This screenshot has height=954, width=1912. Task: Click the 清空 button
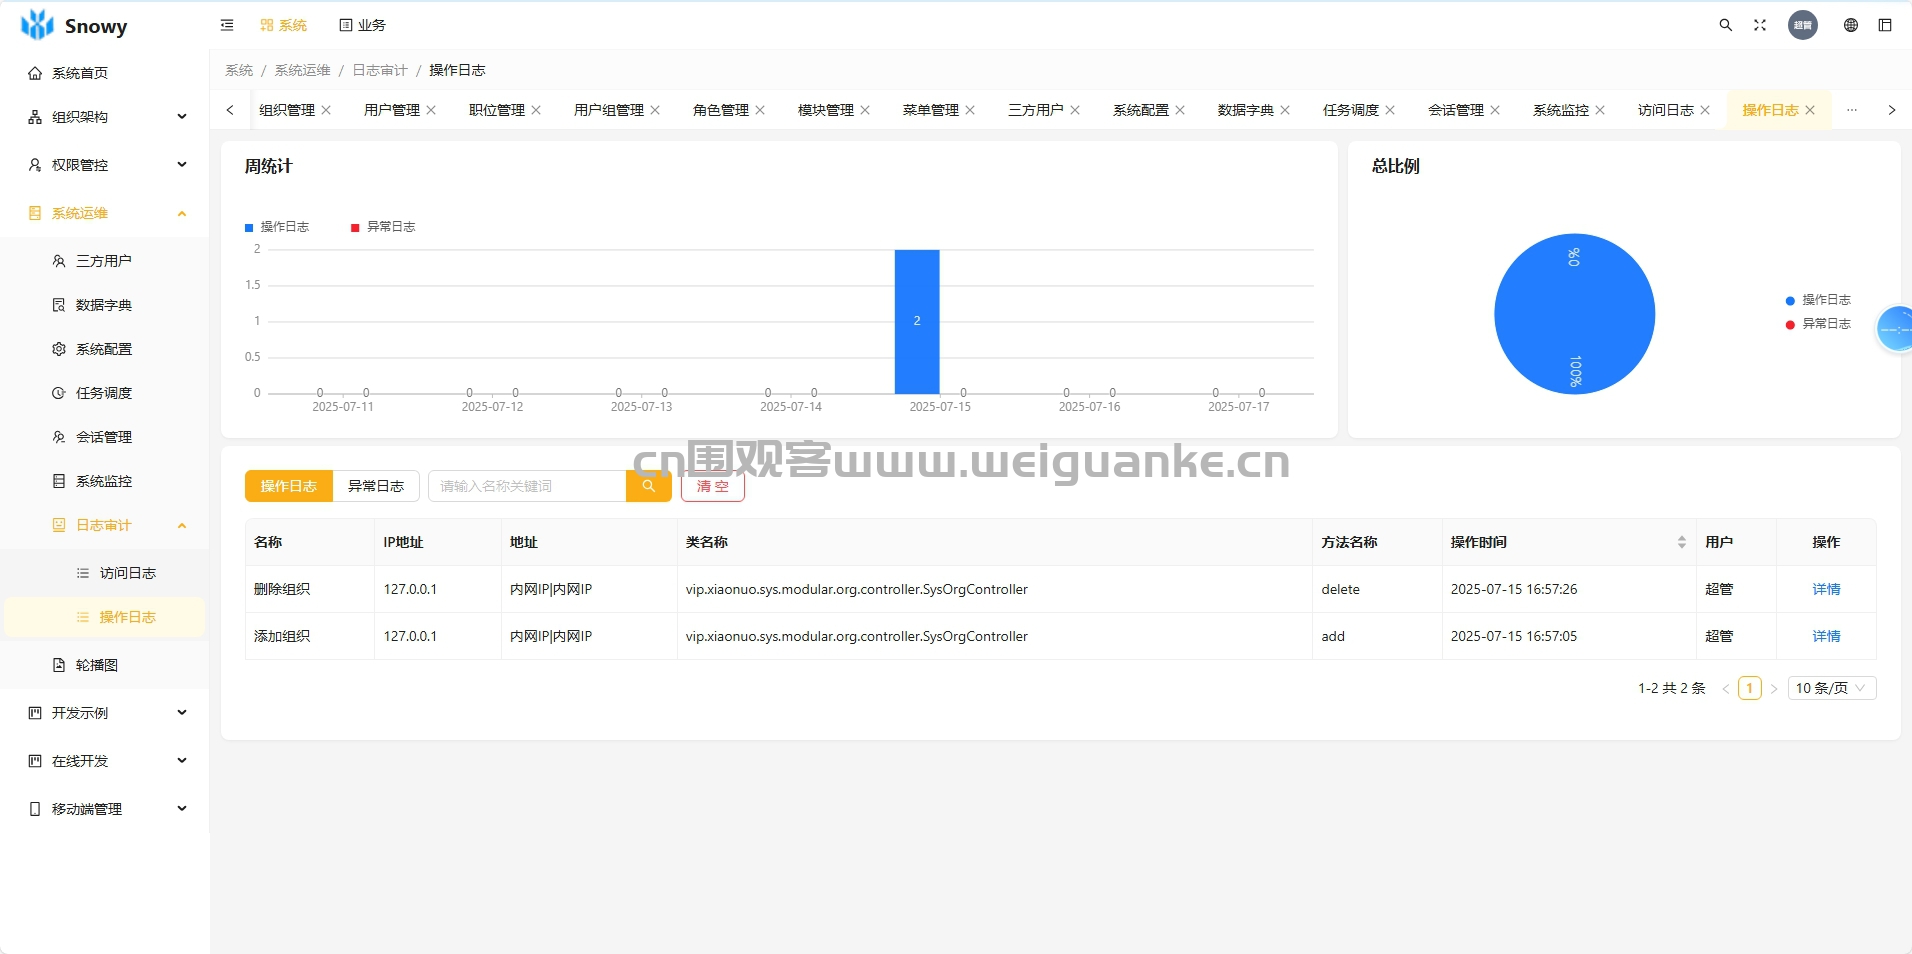click(713, 486)
